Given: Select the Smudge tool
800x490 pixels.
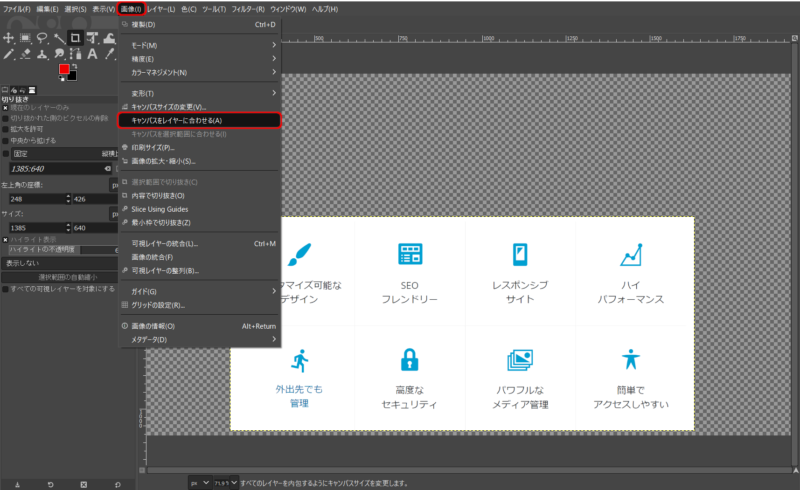Looking at the screenshot, I should point(59,54).
